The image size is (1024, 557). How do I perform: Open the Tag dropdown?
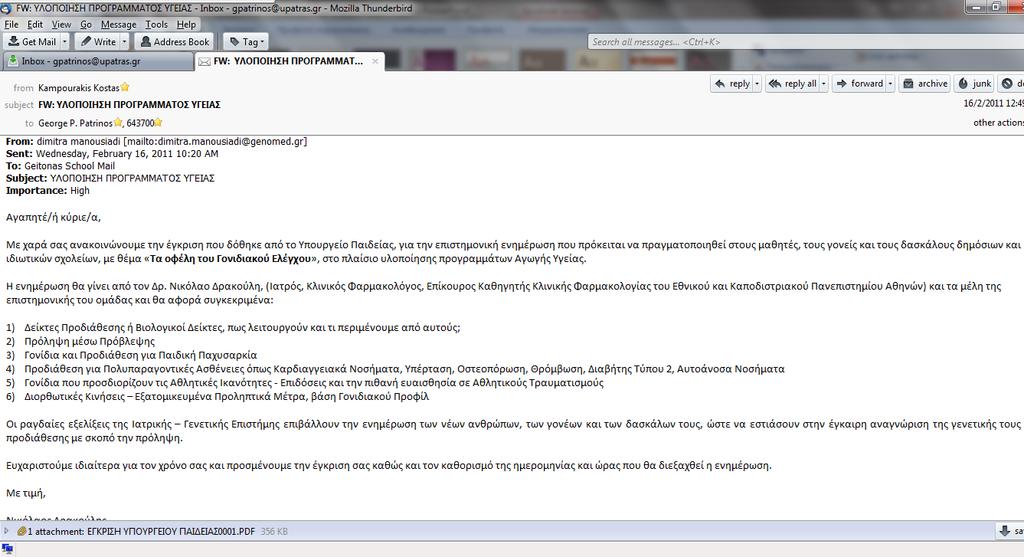(x=246, y=42)
